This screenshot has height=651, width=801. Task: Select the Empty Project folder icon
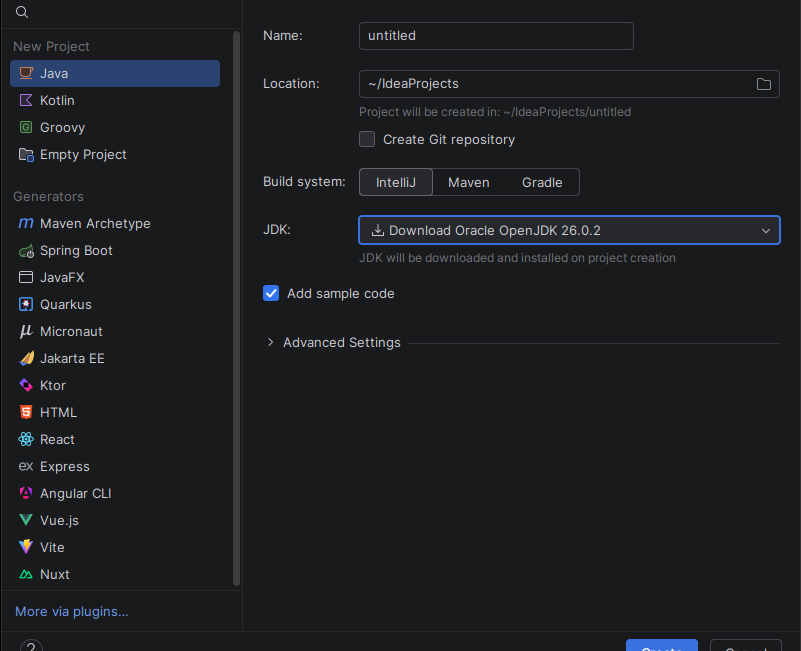point(26,154)
